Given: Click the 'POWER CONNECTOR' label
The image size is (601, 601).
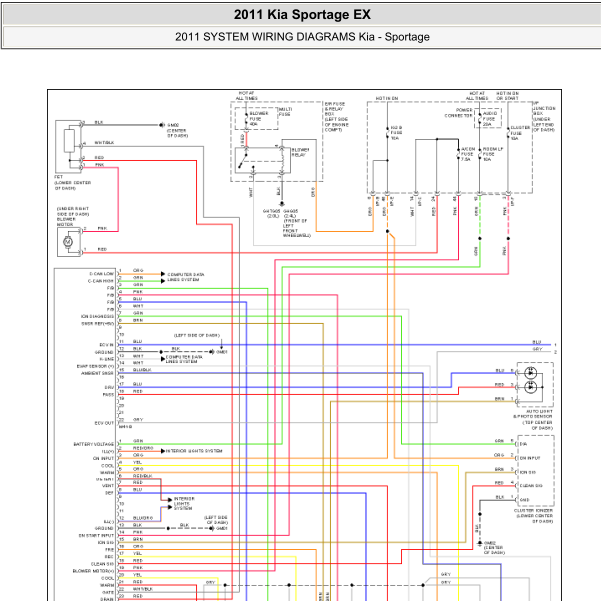Looking at the screenshot, I should tap(458, 113).
